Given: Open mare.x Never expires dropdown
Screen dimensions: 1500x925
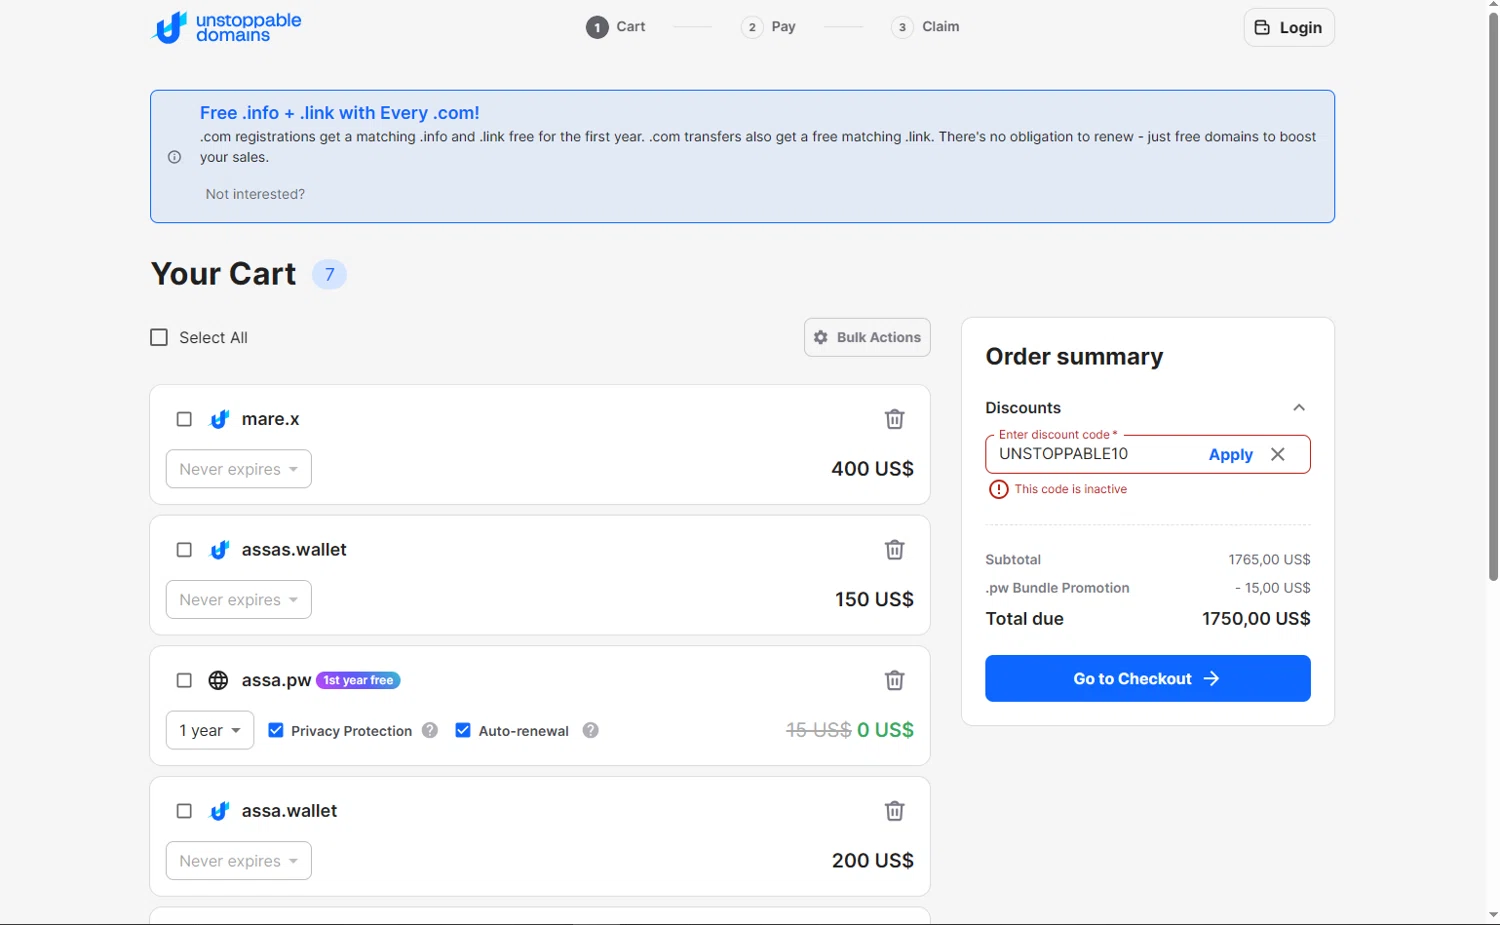Looking at the screenshot, I should (239, 469).
